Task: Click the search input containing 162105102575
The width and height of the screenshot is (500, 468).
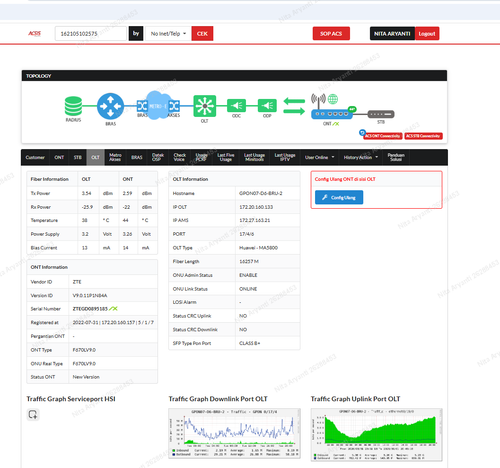Action: point(91,34)
